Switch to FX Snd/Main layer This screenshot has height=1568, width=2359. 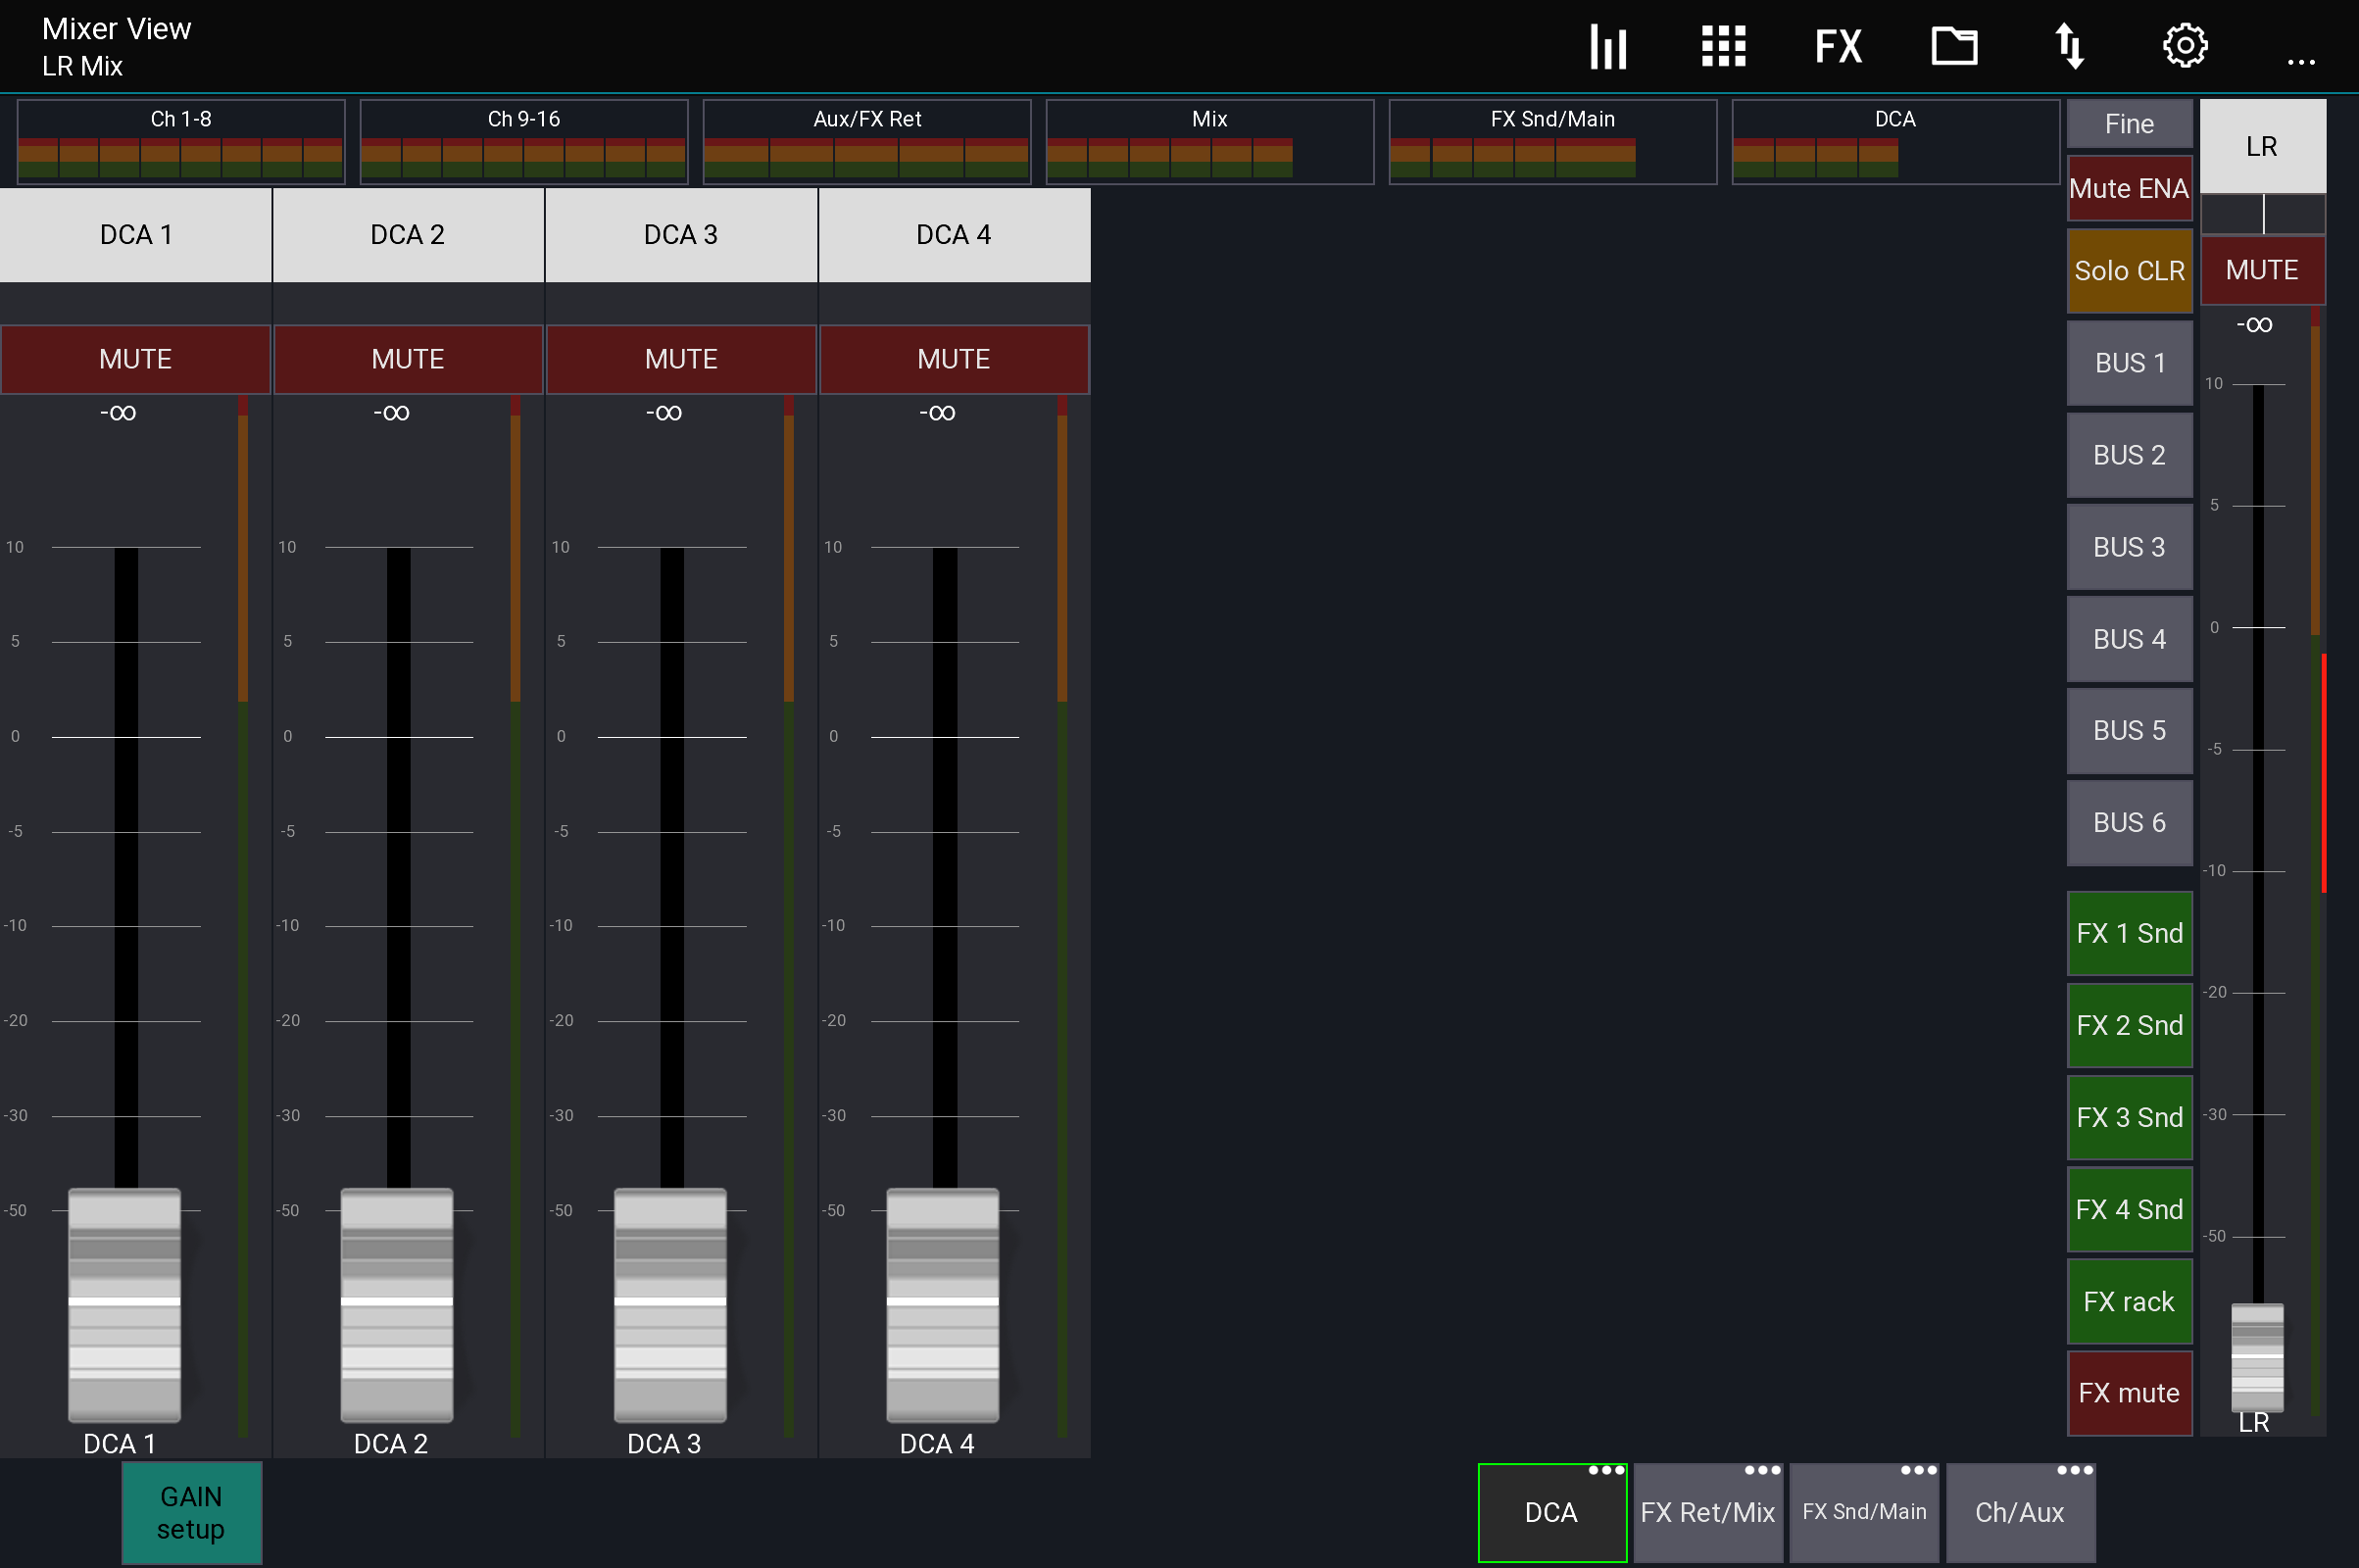[1864, 1513]
